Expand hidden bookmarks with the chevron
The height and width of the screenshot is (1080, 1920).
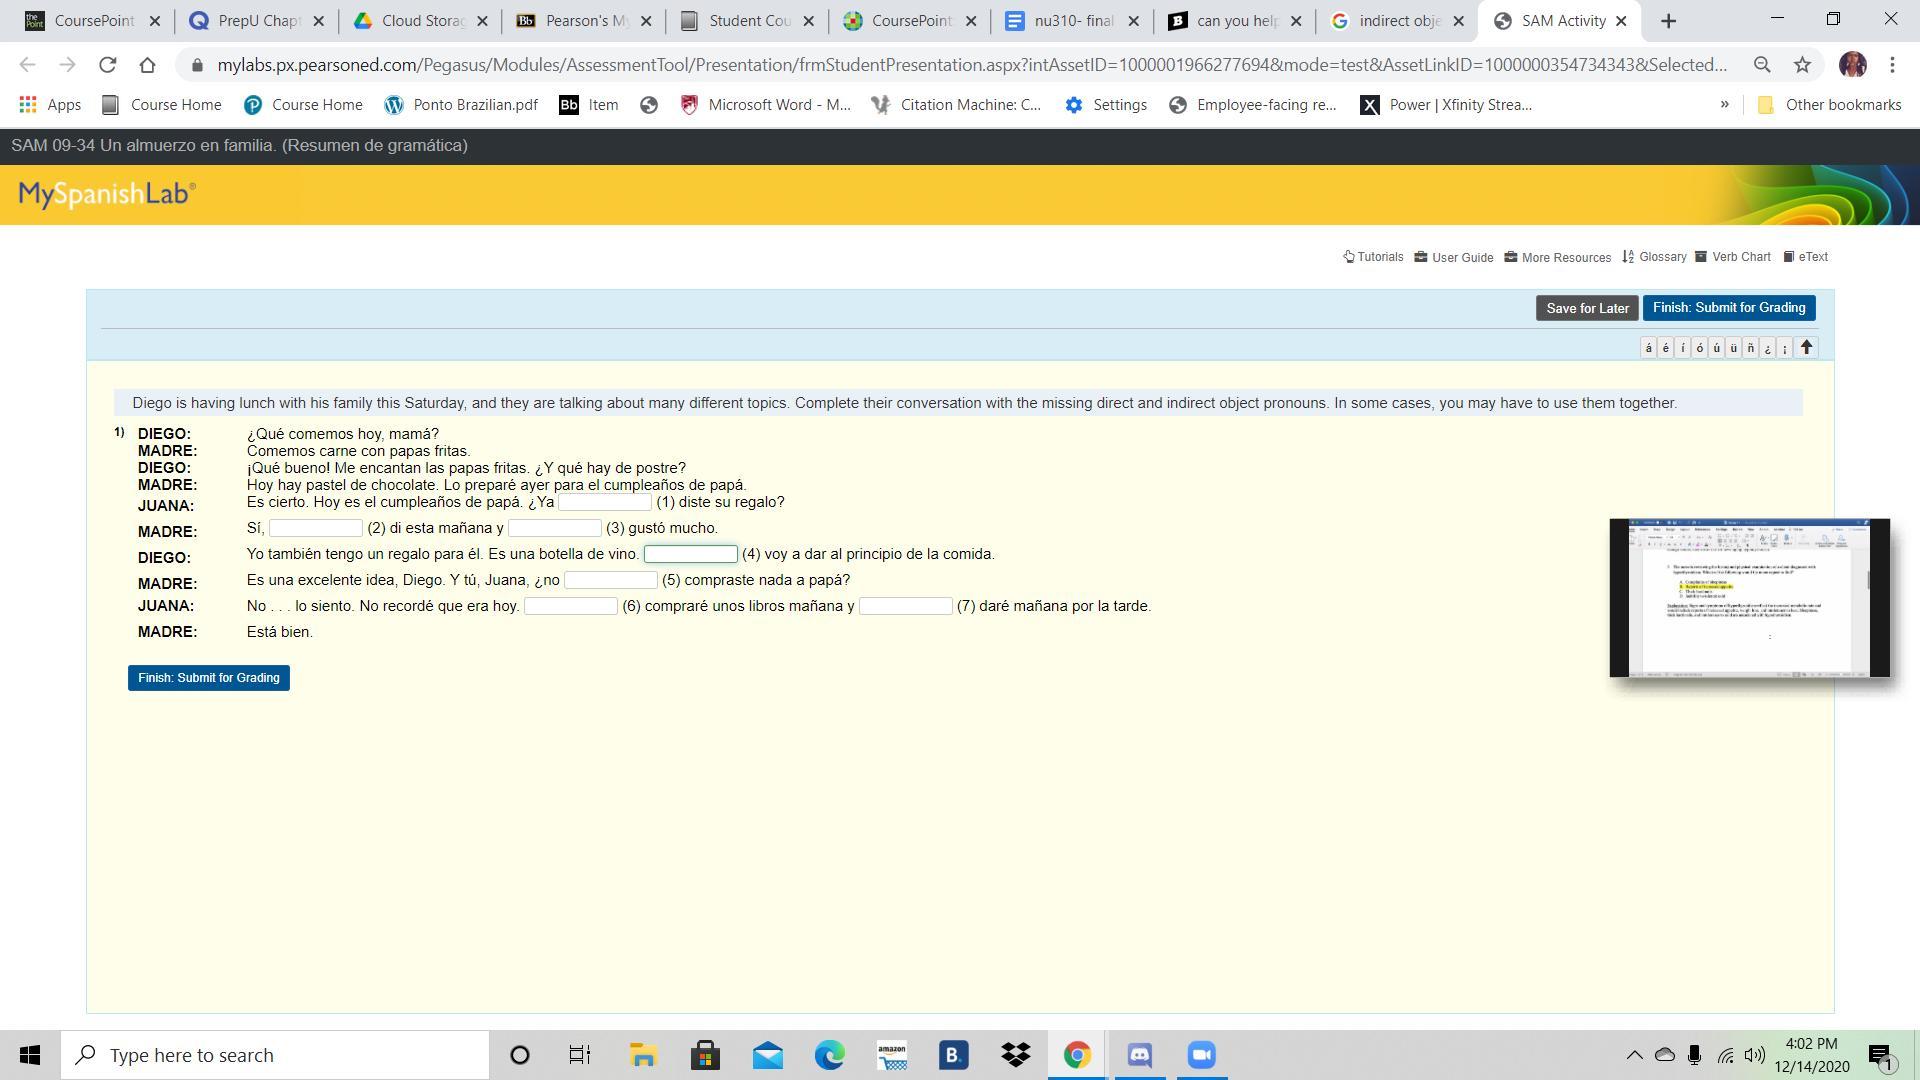point(1724,104)
